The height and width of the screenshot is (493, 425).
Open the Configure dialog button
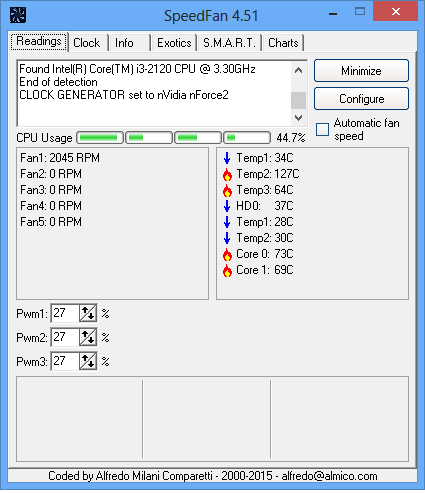click(361, 99)
